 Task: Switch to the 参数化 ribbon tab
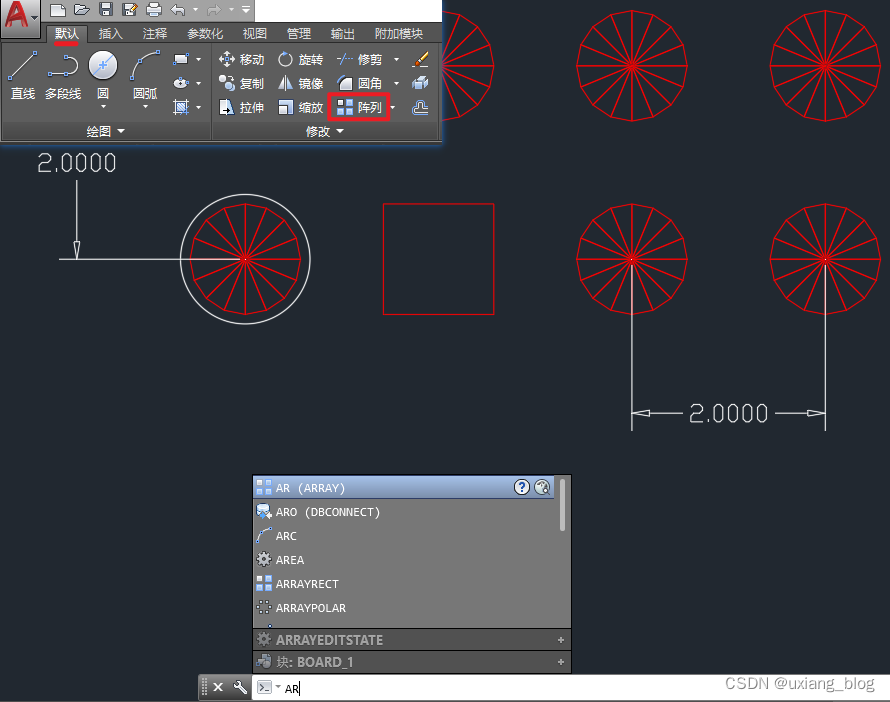(204, 32)
